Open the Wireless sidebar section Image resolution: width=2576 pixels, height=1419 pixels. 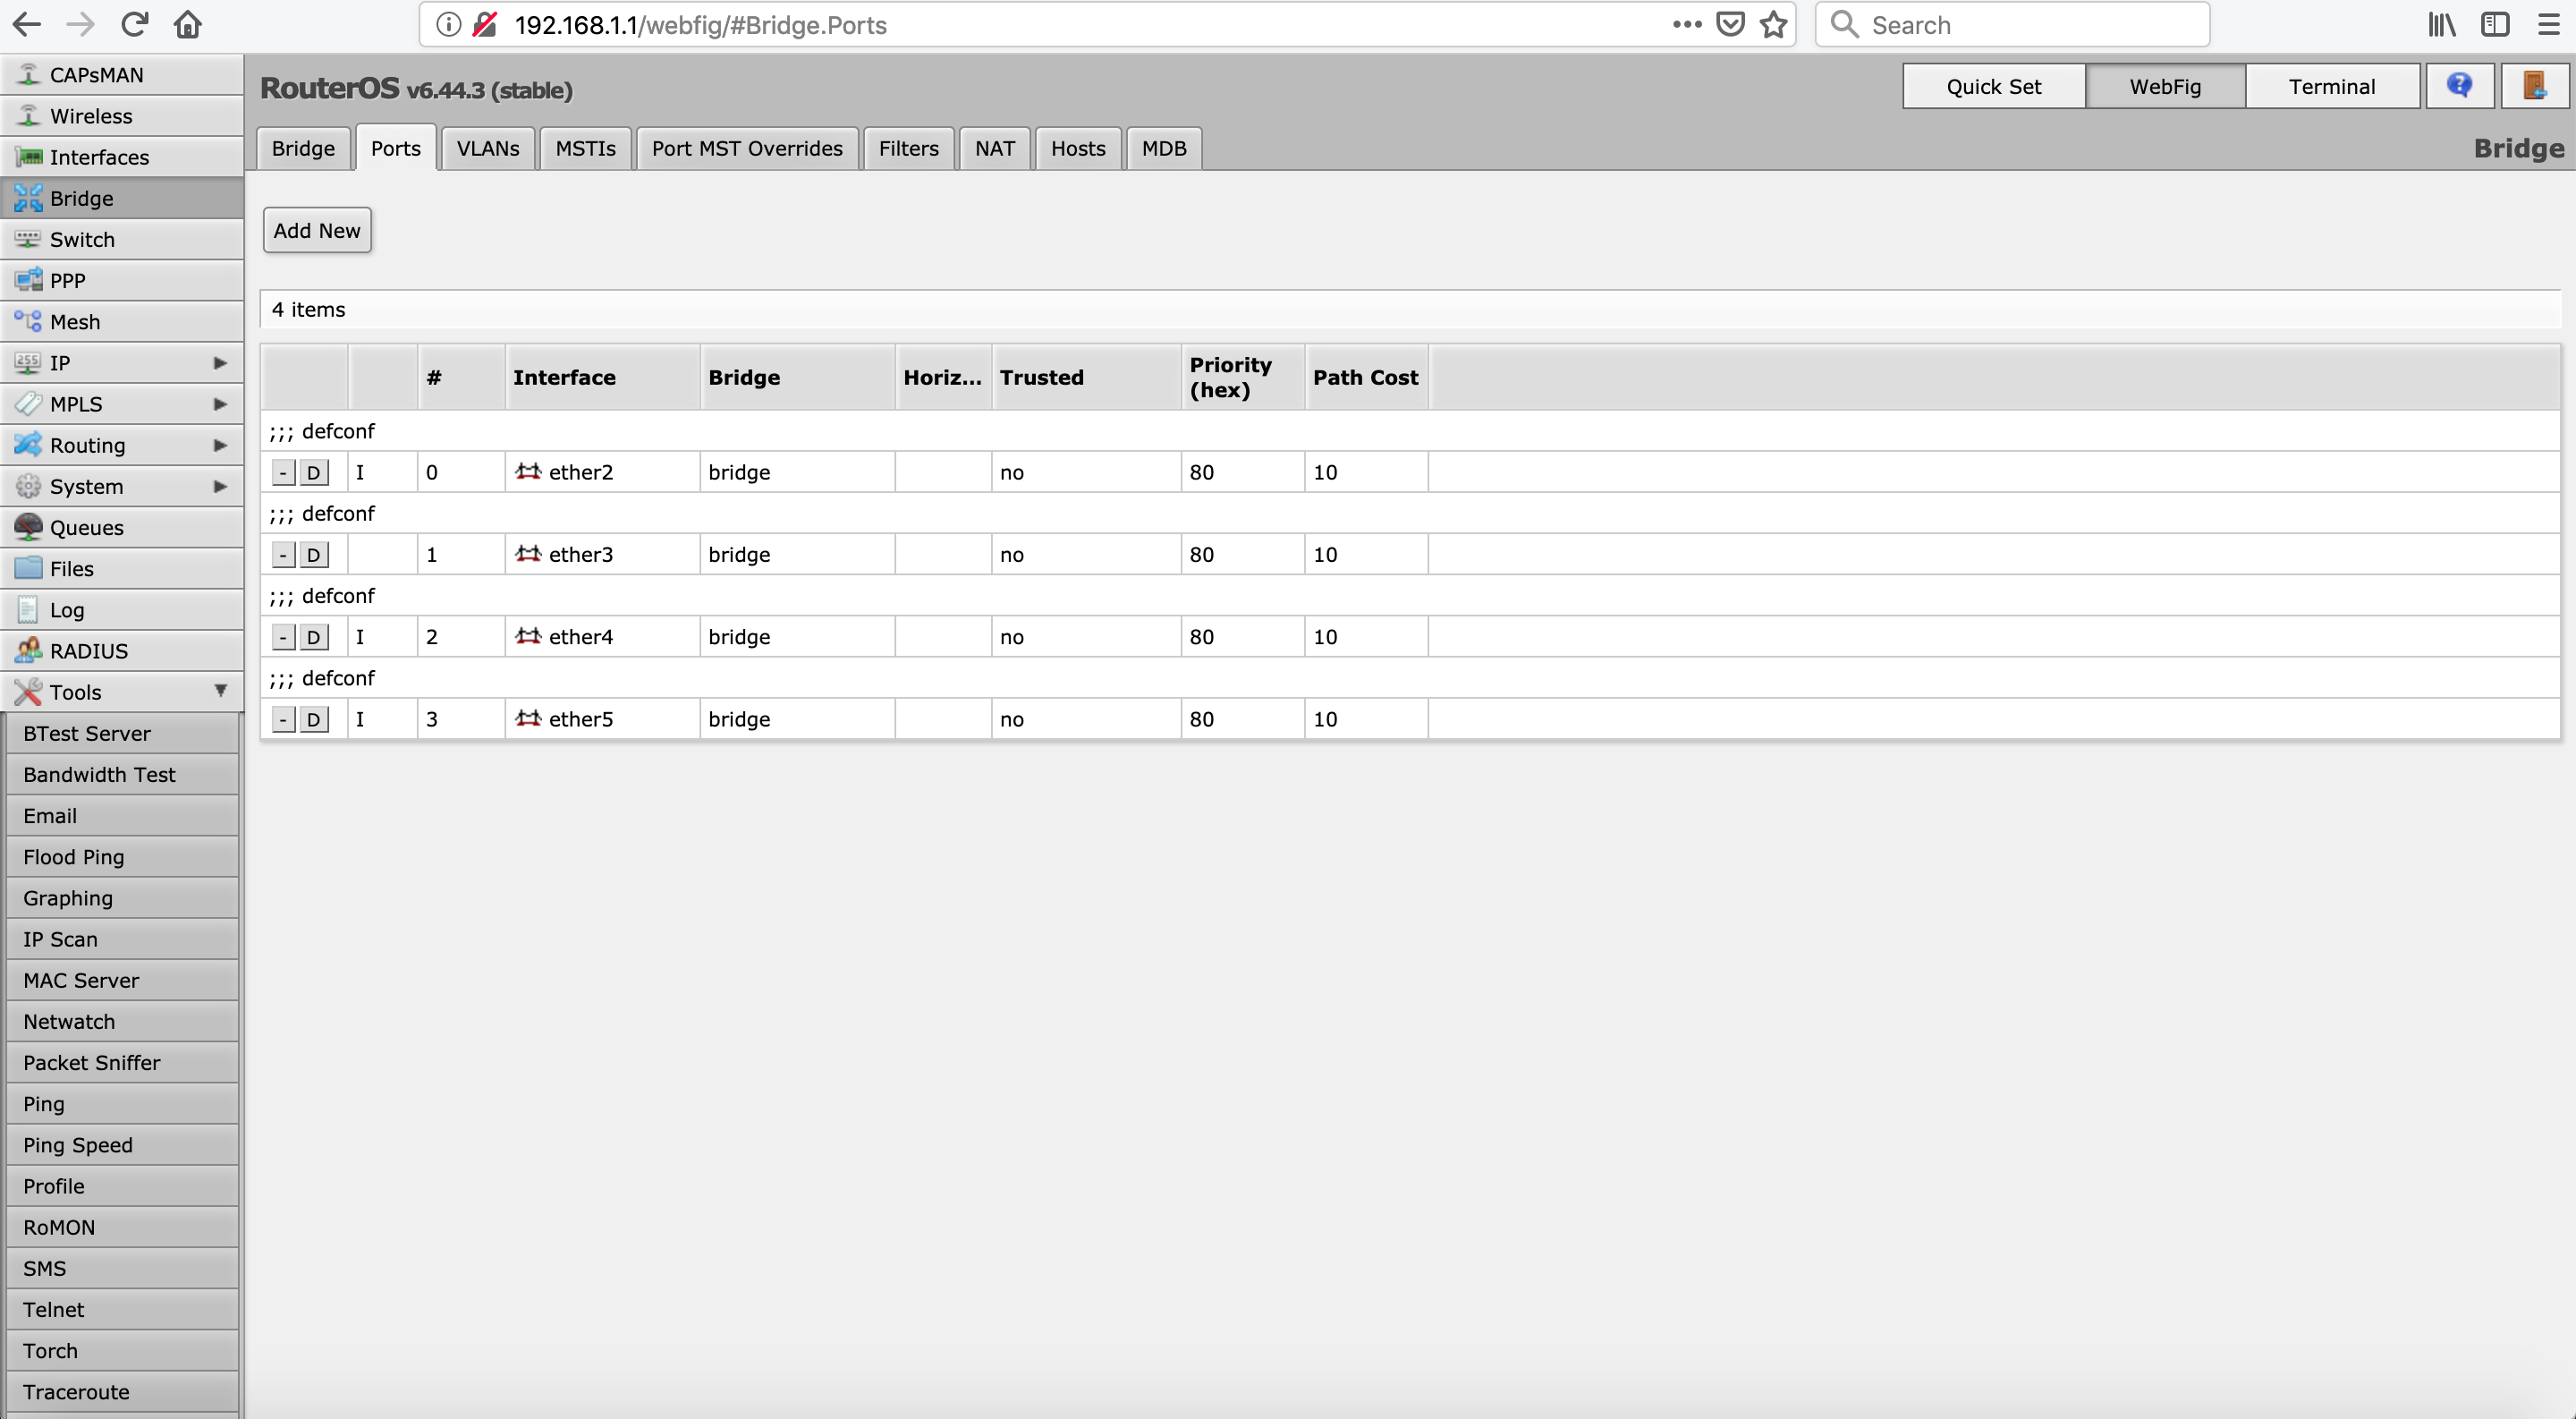91,116
